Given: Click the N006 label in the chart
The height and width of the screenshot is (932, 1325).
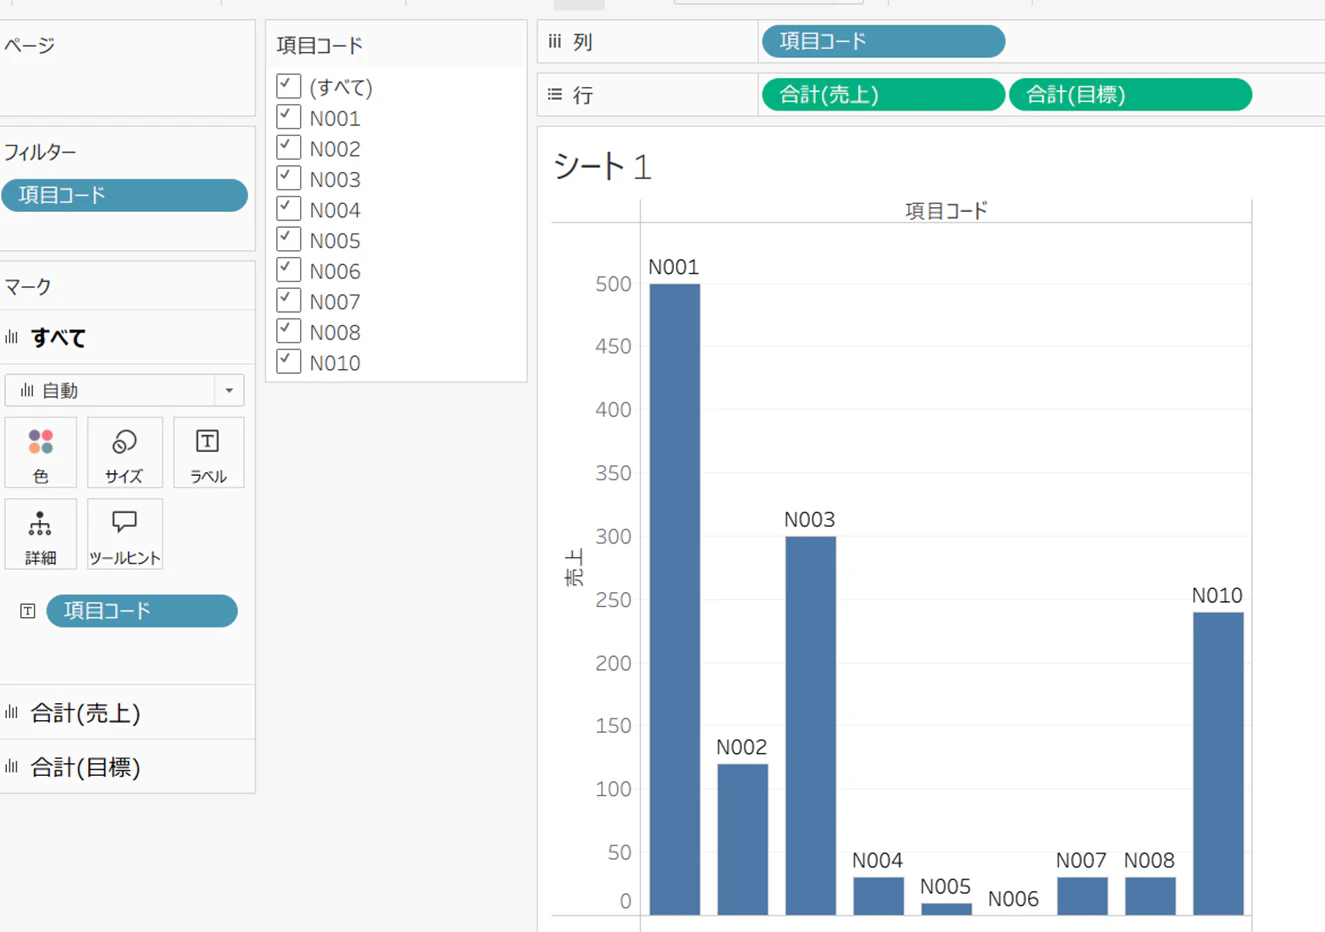Looking at the screenshot, I should click(1013, 899).
